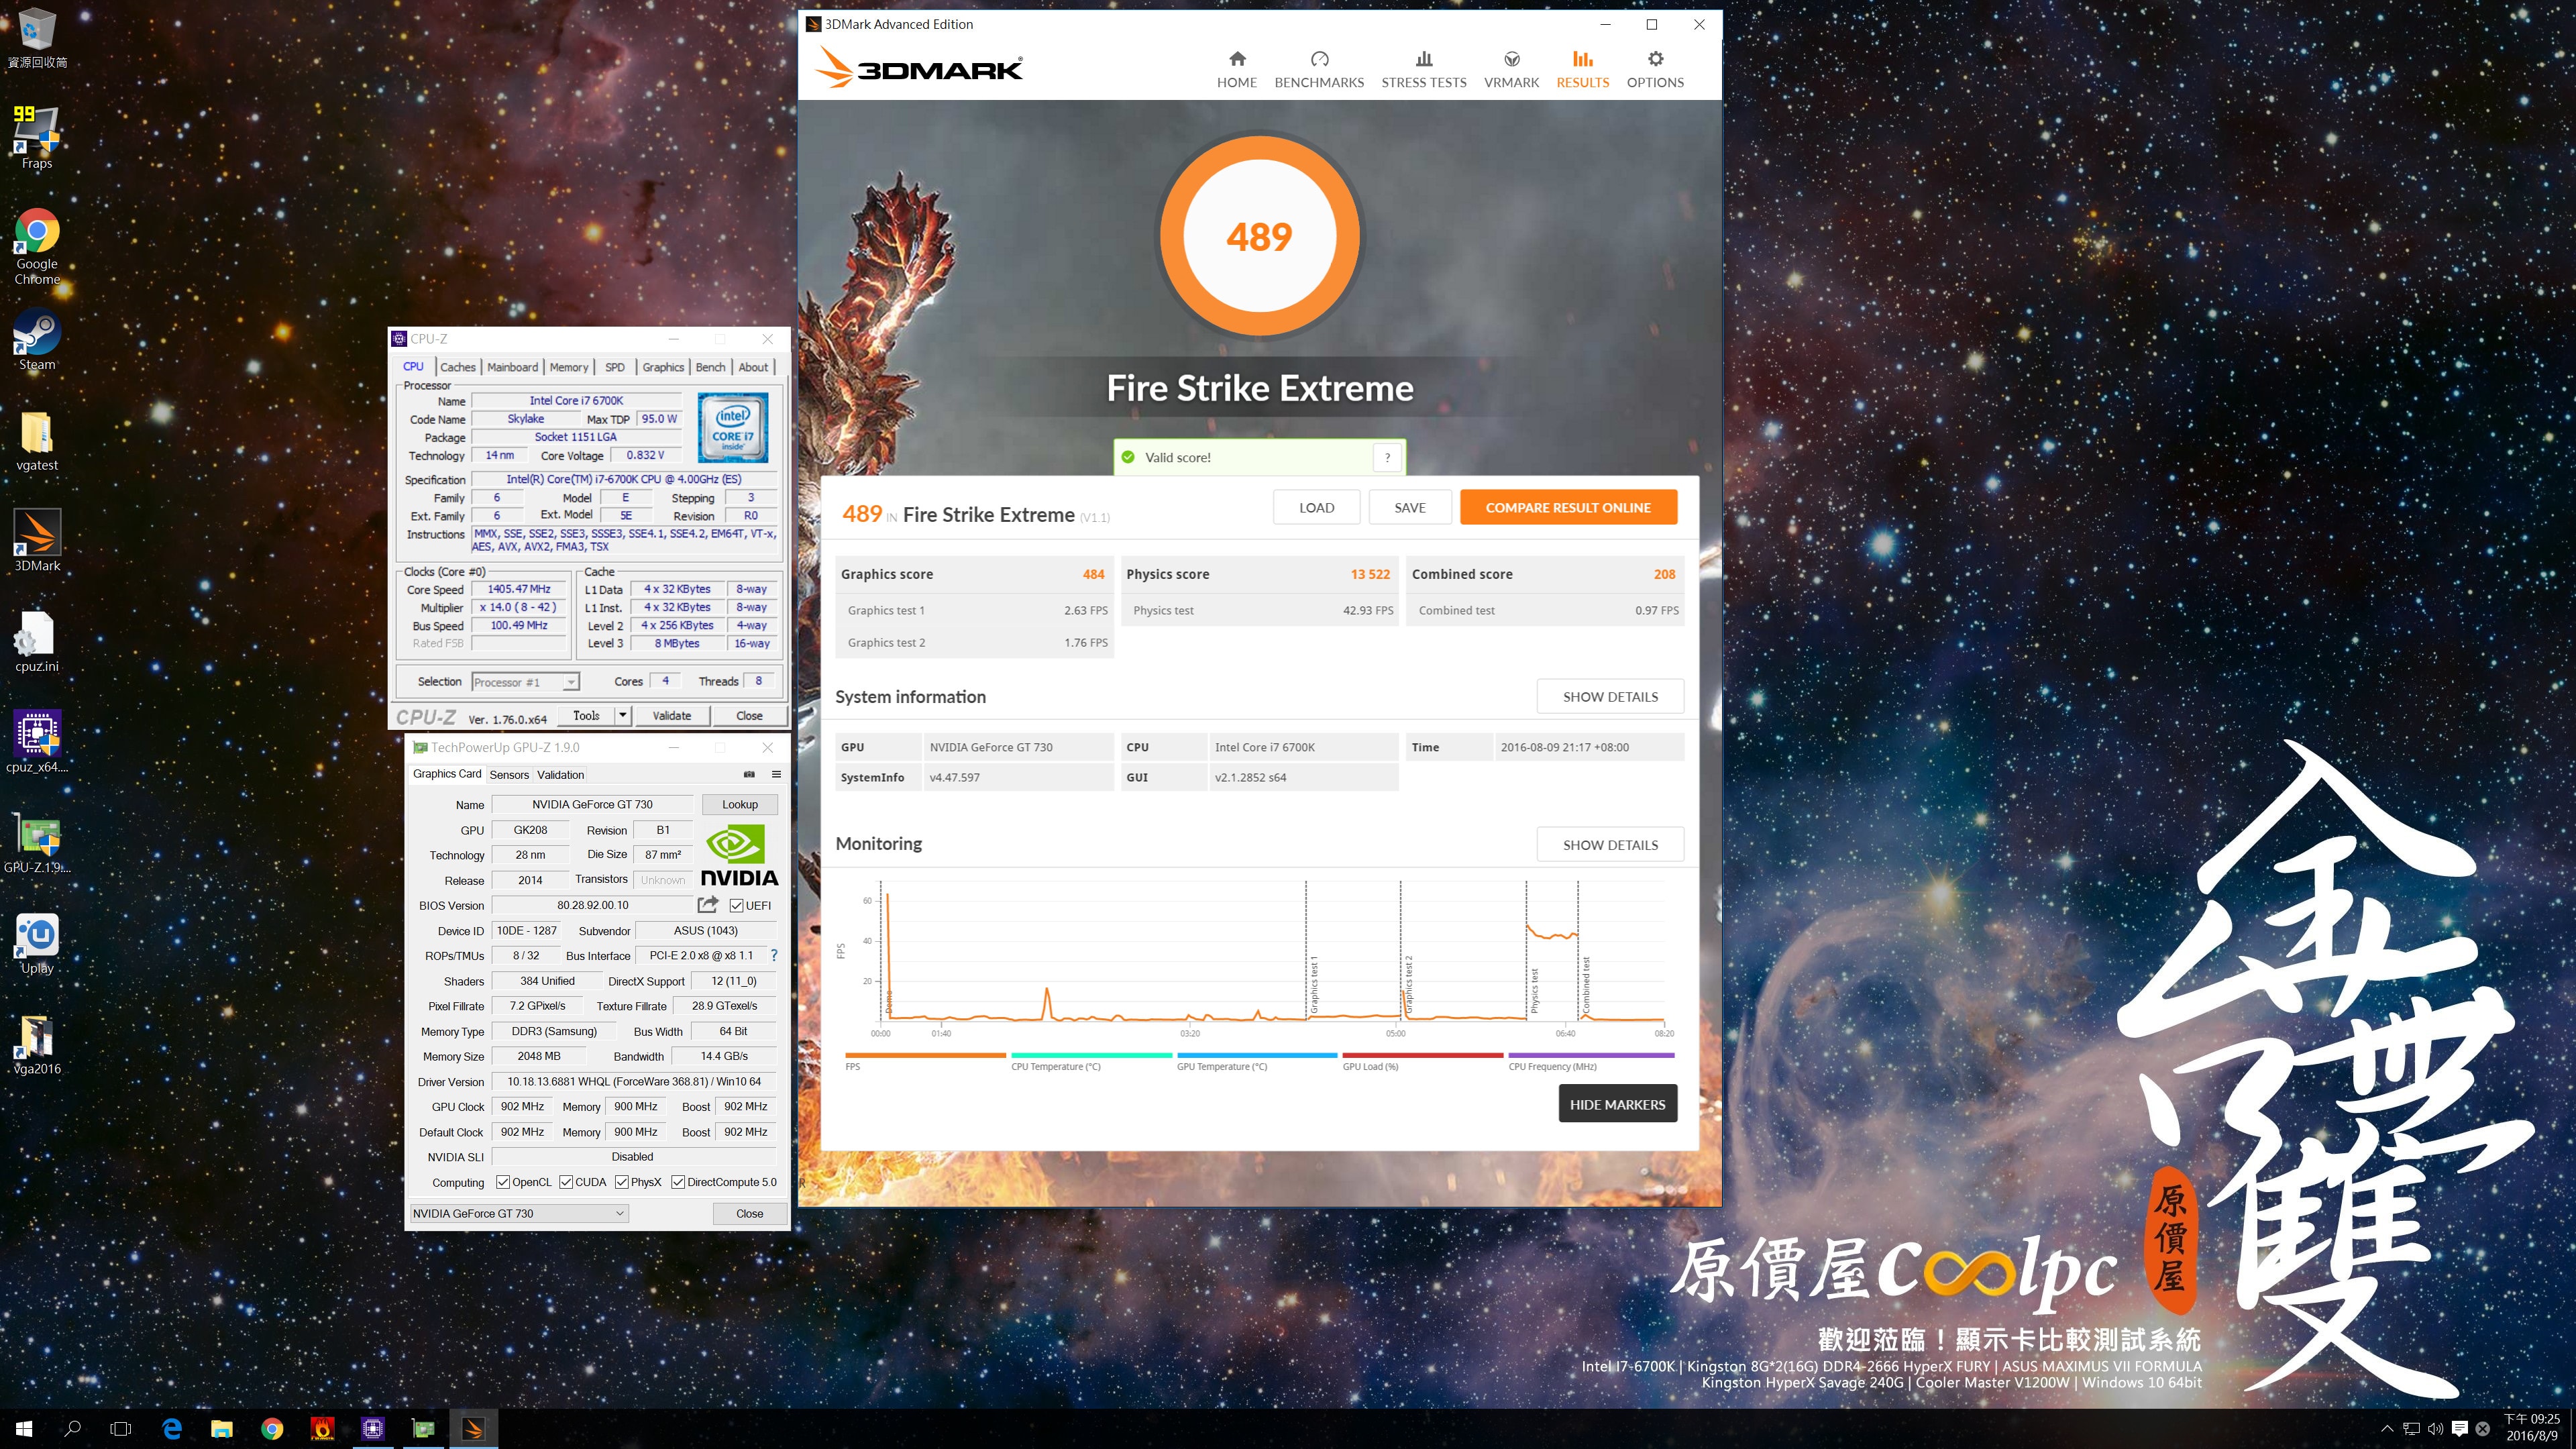The width and height of the screenshot is (2576, 1449).
Task: Click the Bus Interface question mark in GPU-Z
Action: coord(774,955)
